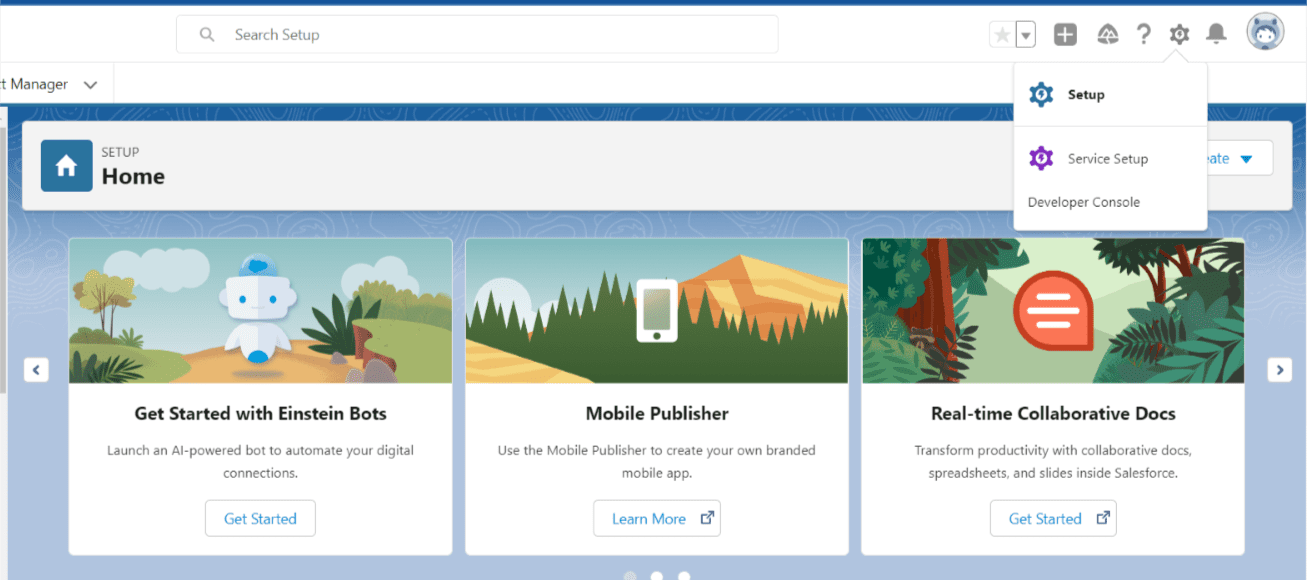Click Get Started for Einstein Bots
Image resolution: width=1307 pixels, height=580 pixels.
coord(260,519)
